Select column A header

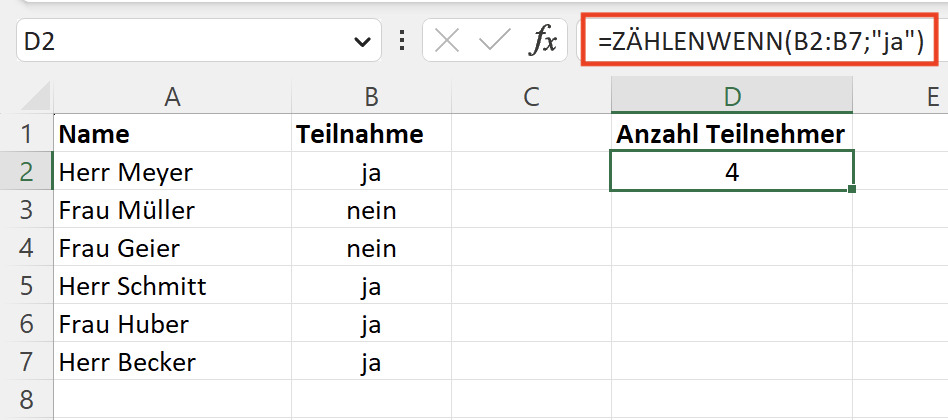point(172,96)
